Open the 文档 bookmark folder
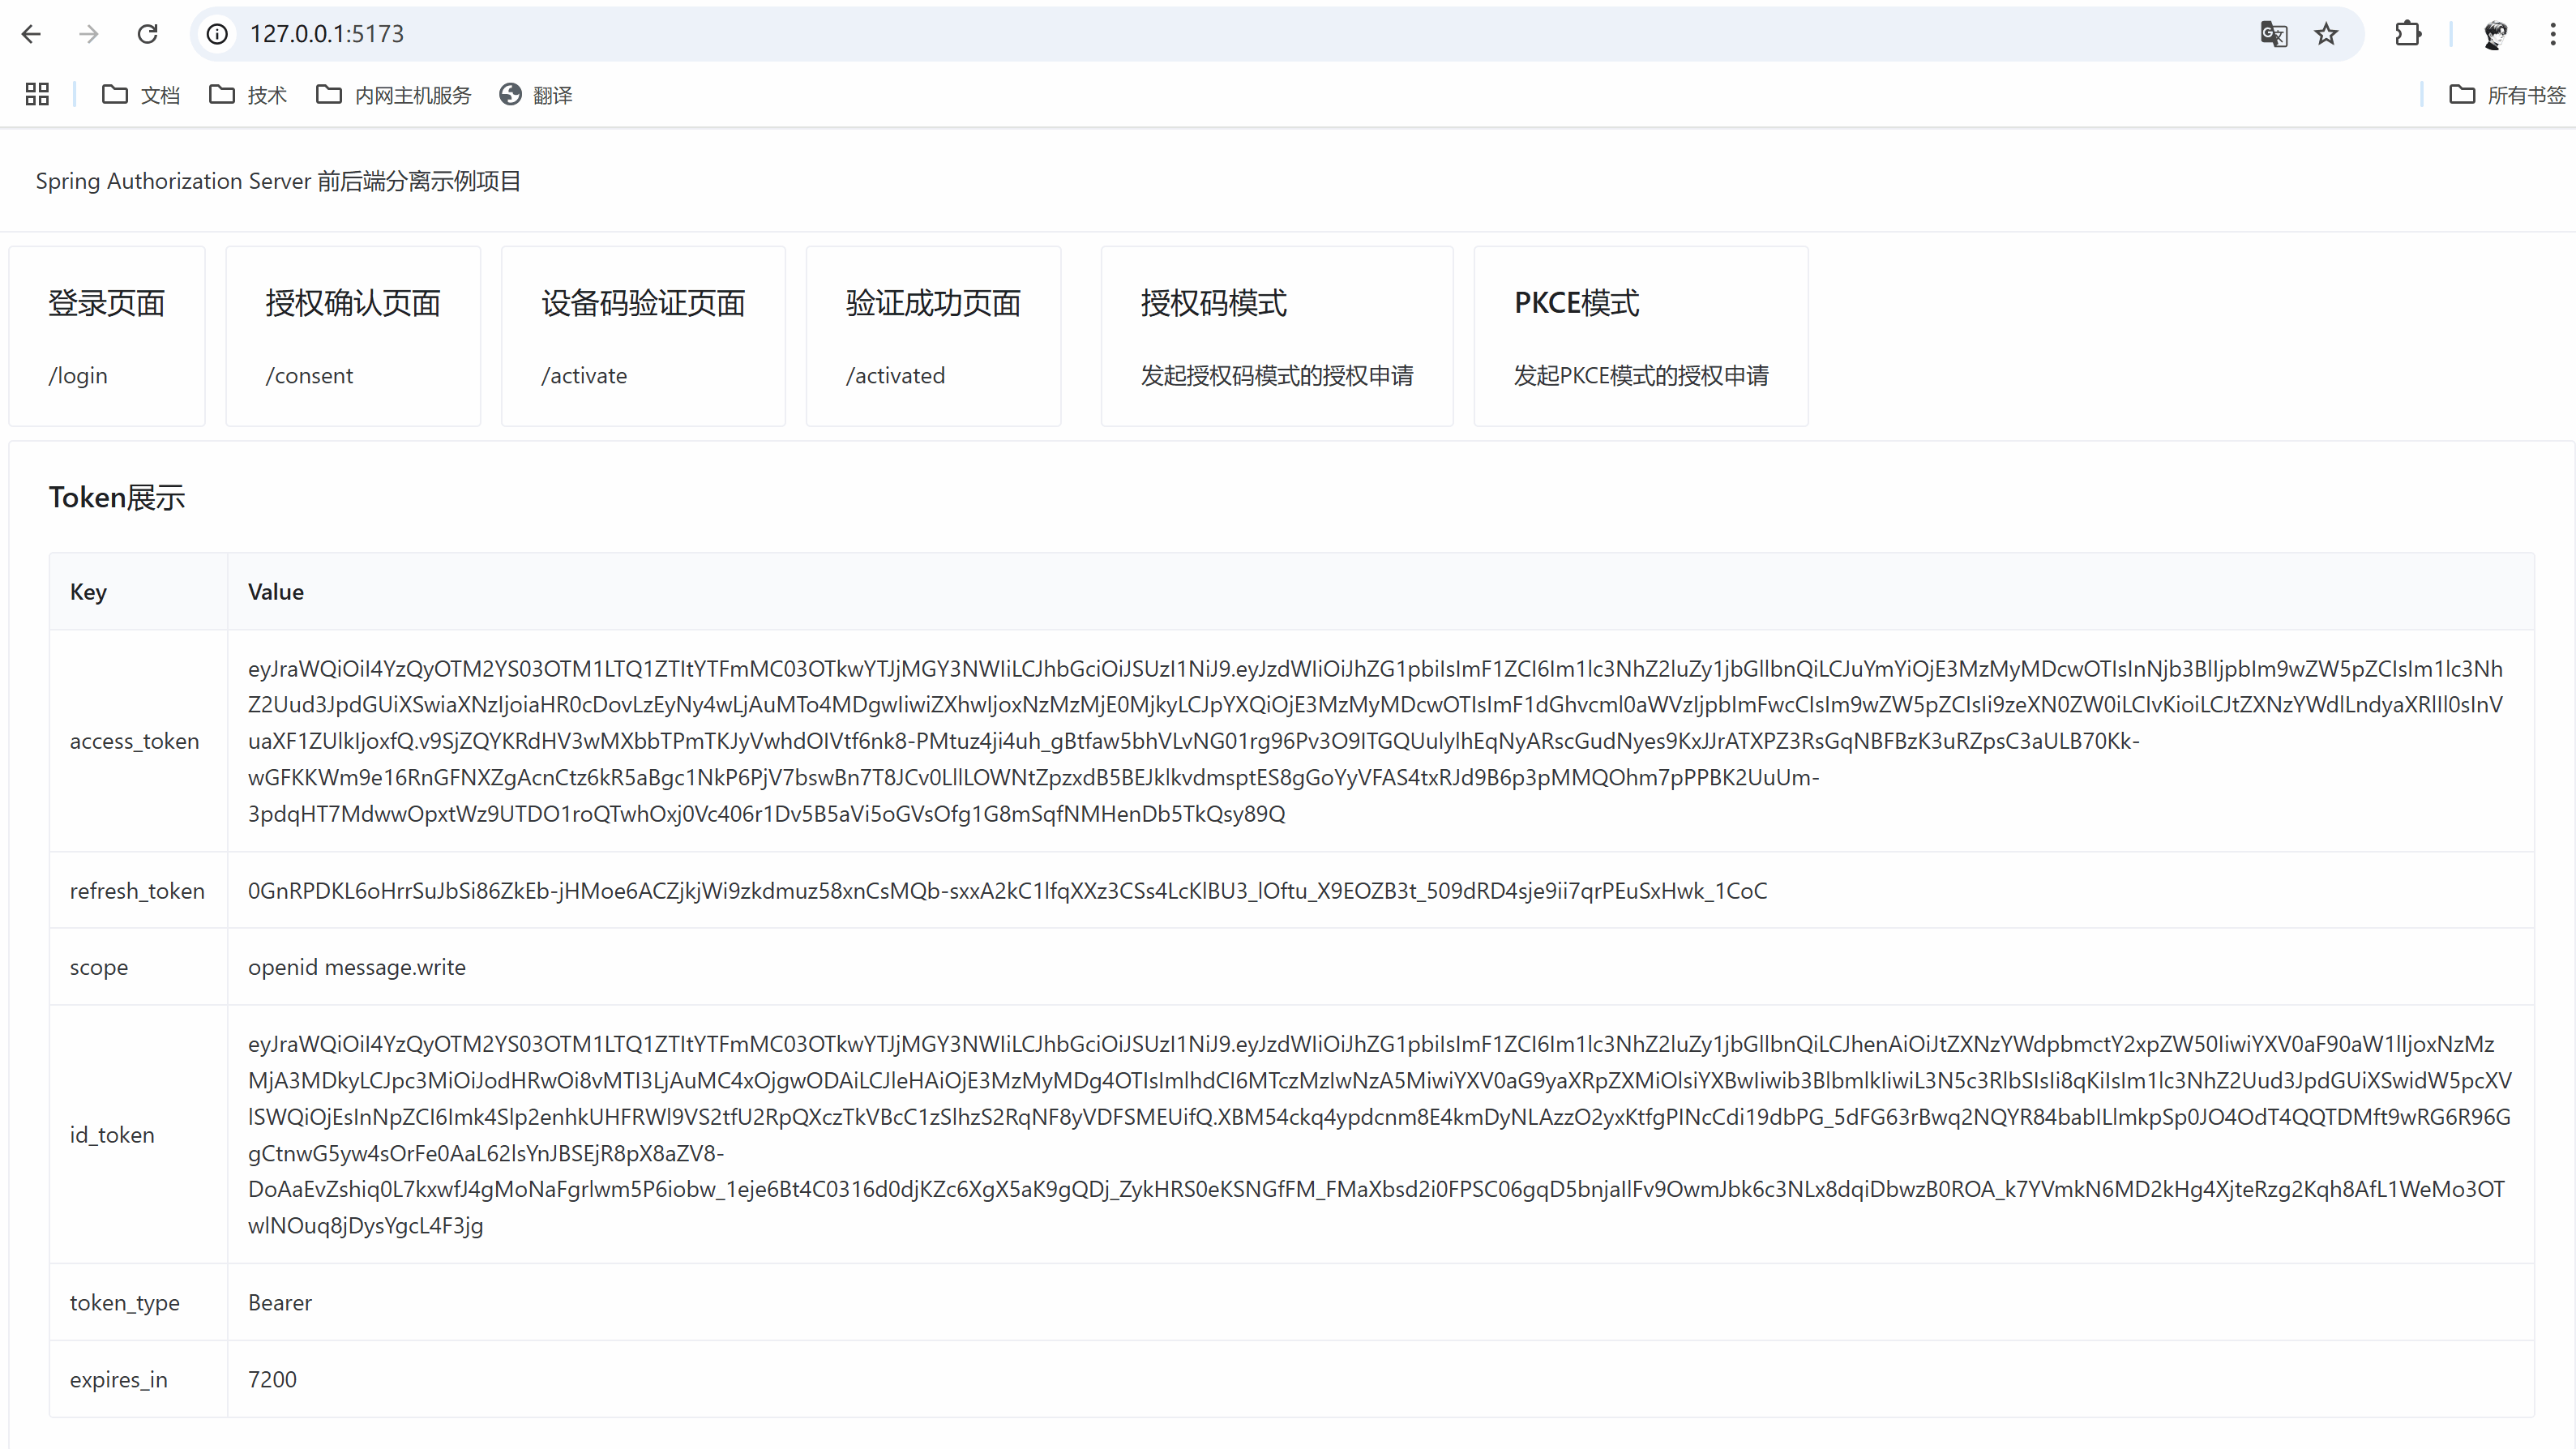2576x1449 pixels. [x=141, y=94]
